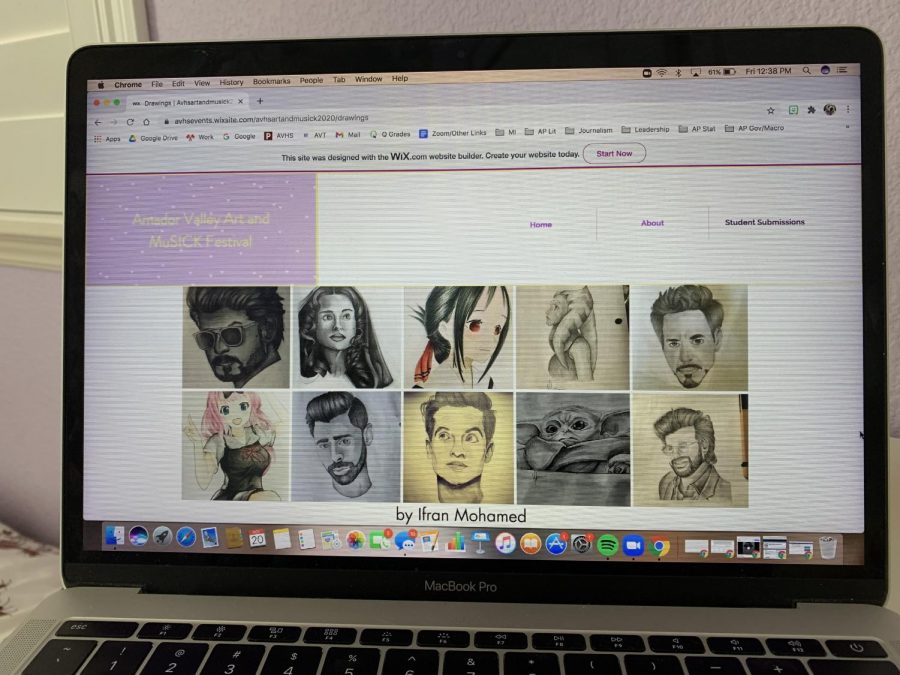The width and height of the screenshot is (900, 675).
Task: Open the Trash in the Dock
Action: 827,548
